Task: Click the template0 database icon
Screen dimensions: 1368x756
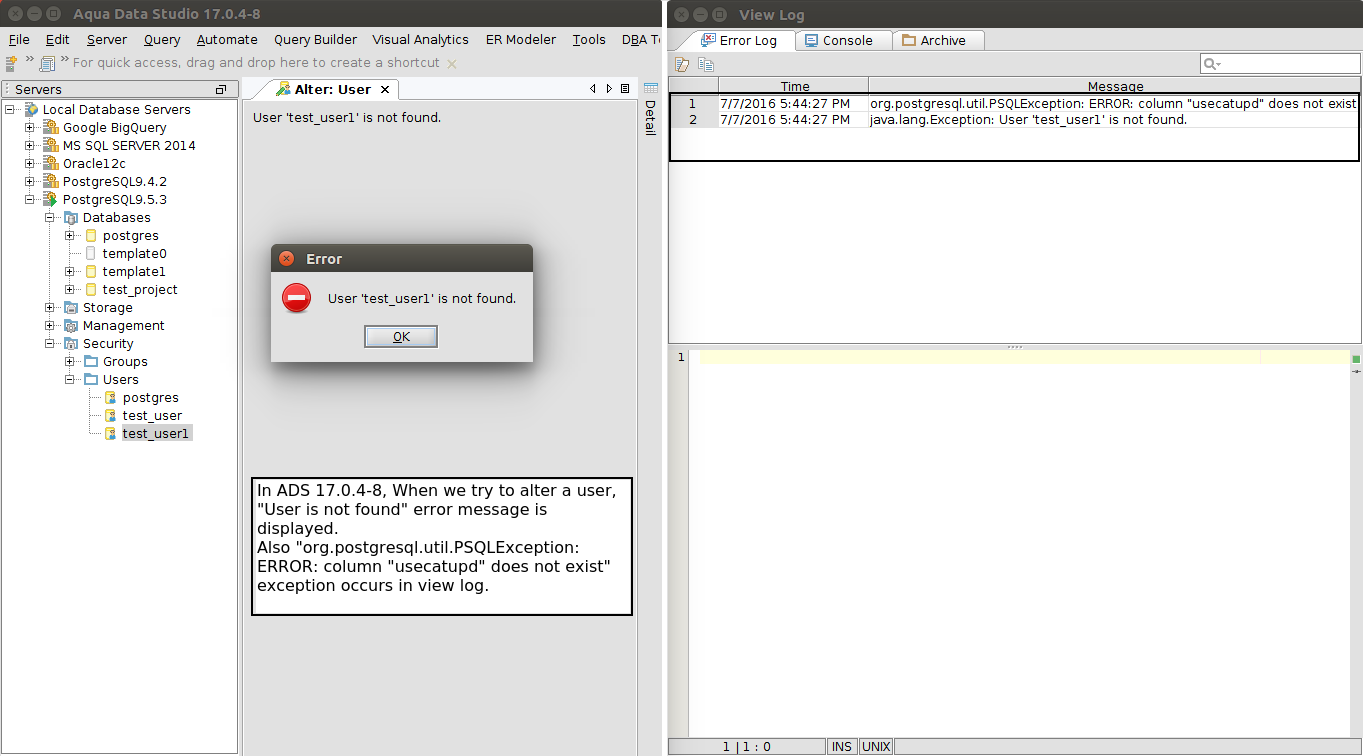Action: pos(90,254)
